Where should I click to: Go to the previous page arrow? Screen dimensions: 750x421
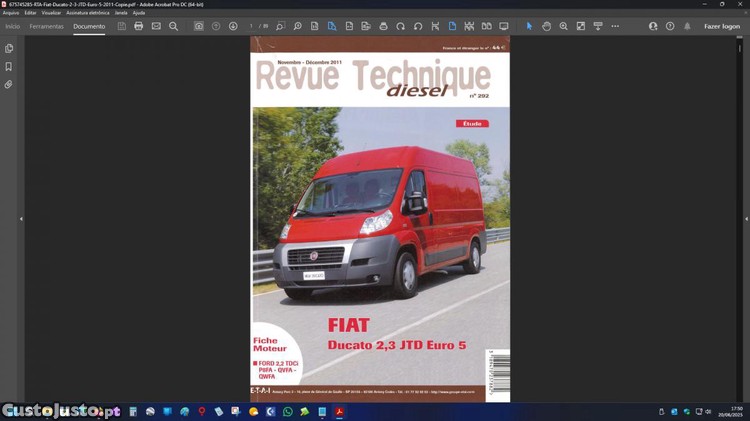click(216, 26)
